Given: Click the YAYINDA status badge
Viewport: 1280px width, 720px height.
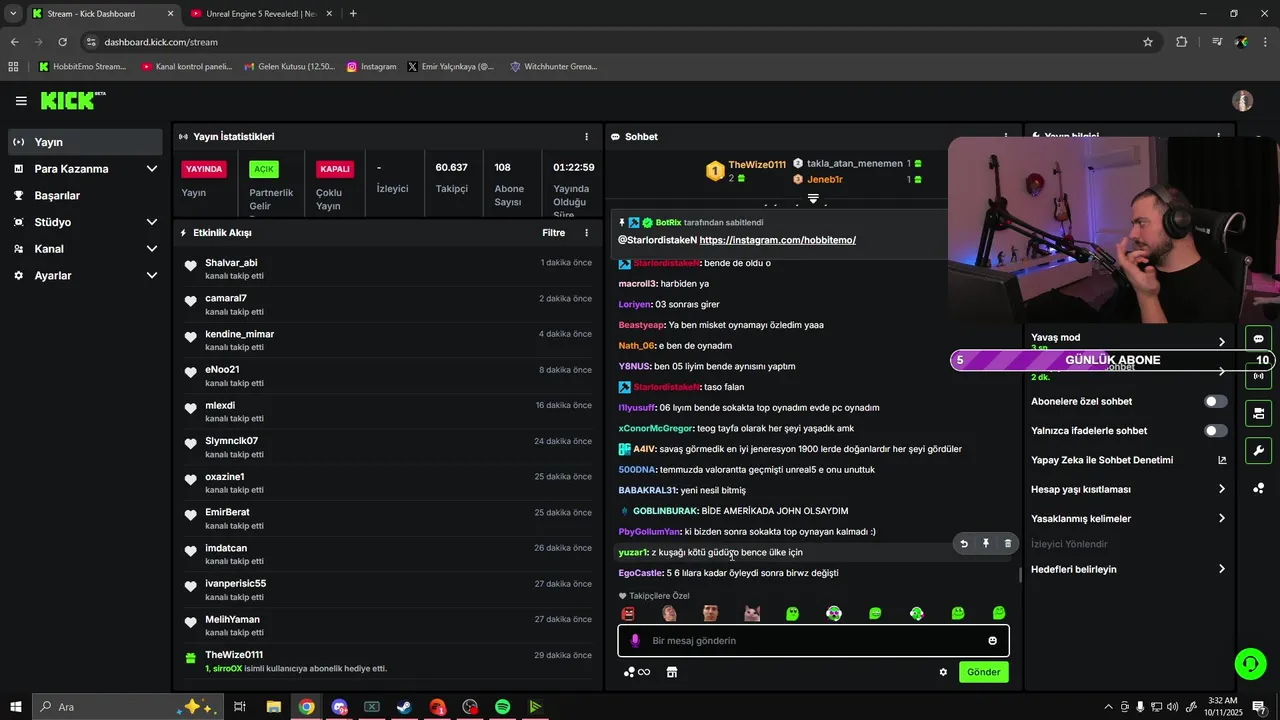Looking at the screenshot, I should tap(204, 169).
